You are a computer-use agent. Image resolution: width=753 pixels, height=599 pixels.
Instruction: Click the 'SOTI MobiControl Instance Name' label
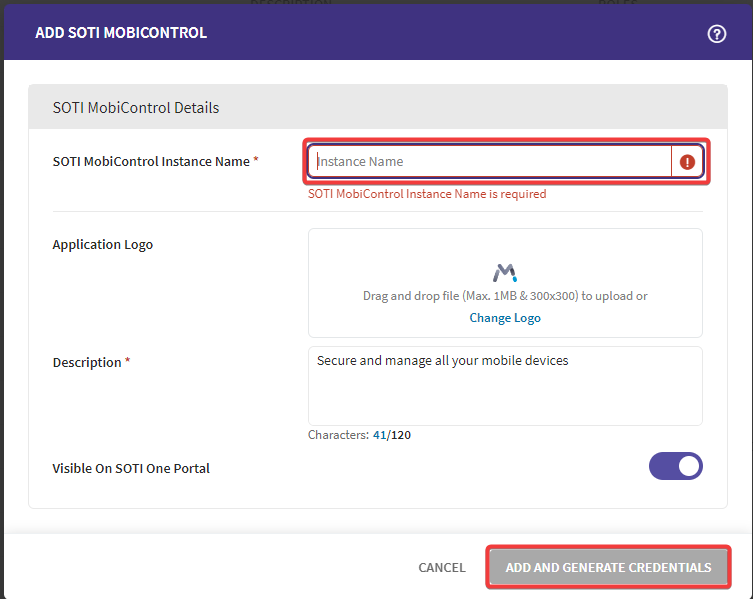151,161
